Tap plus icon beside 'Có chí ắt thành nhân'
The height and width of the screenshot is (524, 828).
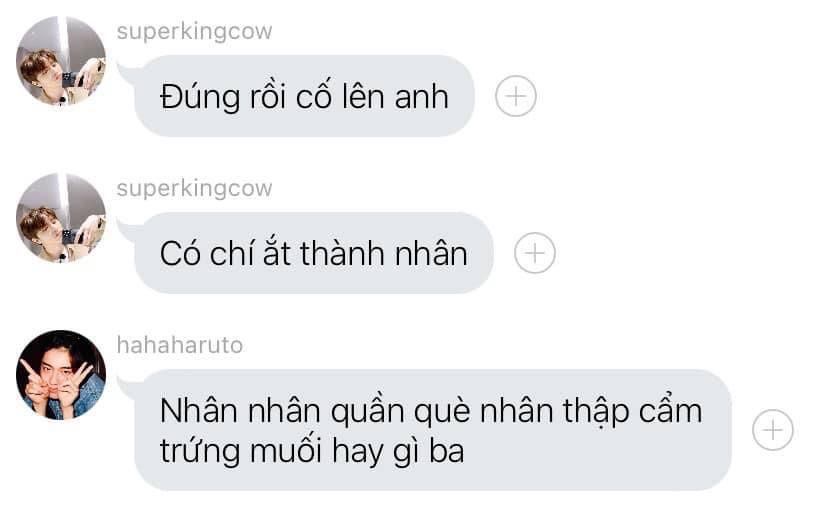click(535, 253)
